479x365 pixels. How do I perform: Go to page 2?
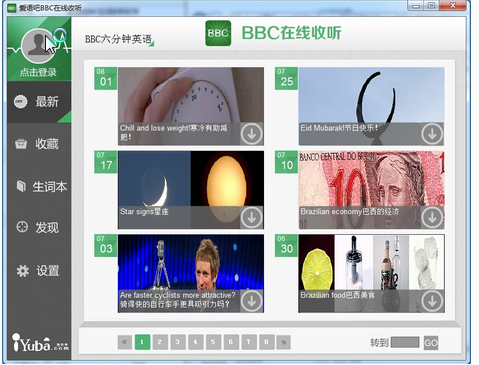point(160,342)
